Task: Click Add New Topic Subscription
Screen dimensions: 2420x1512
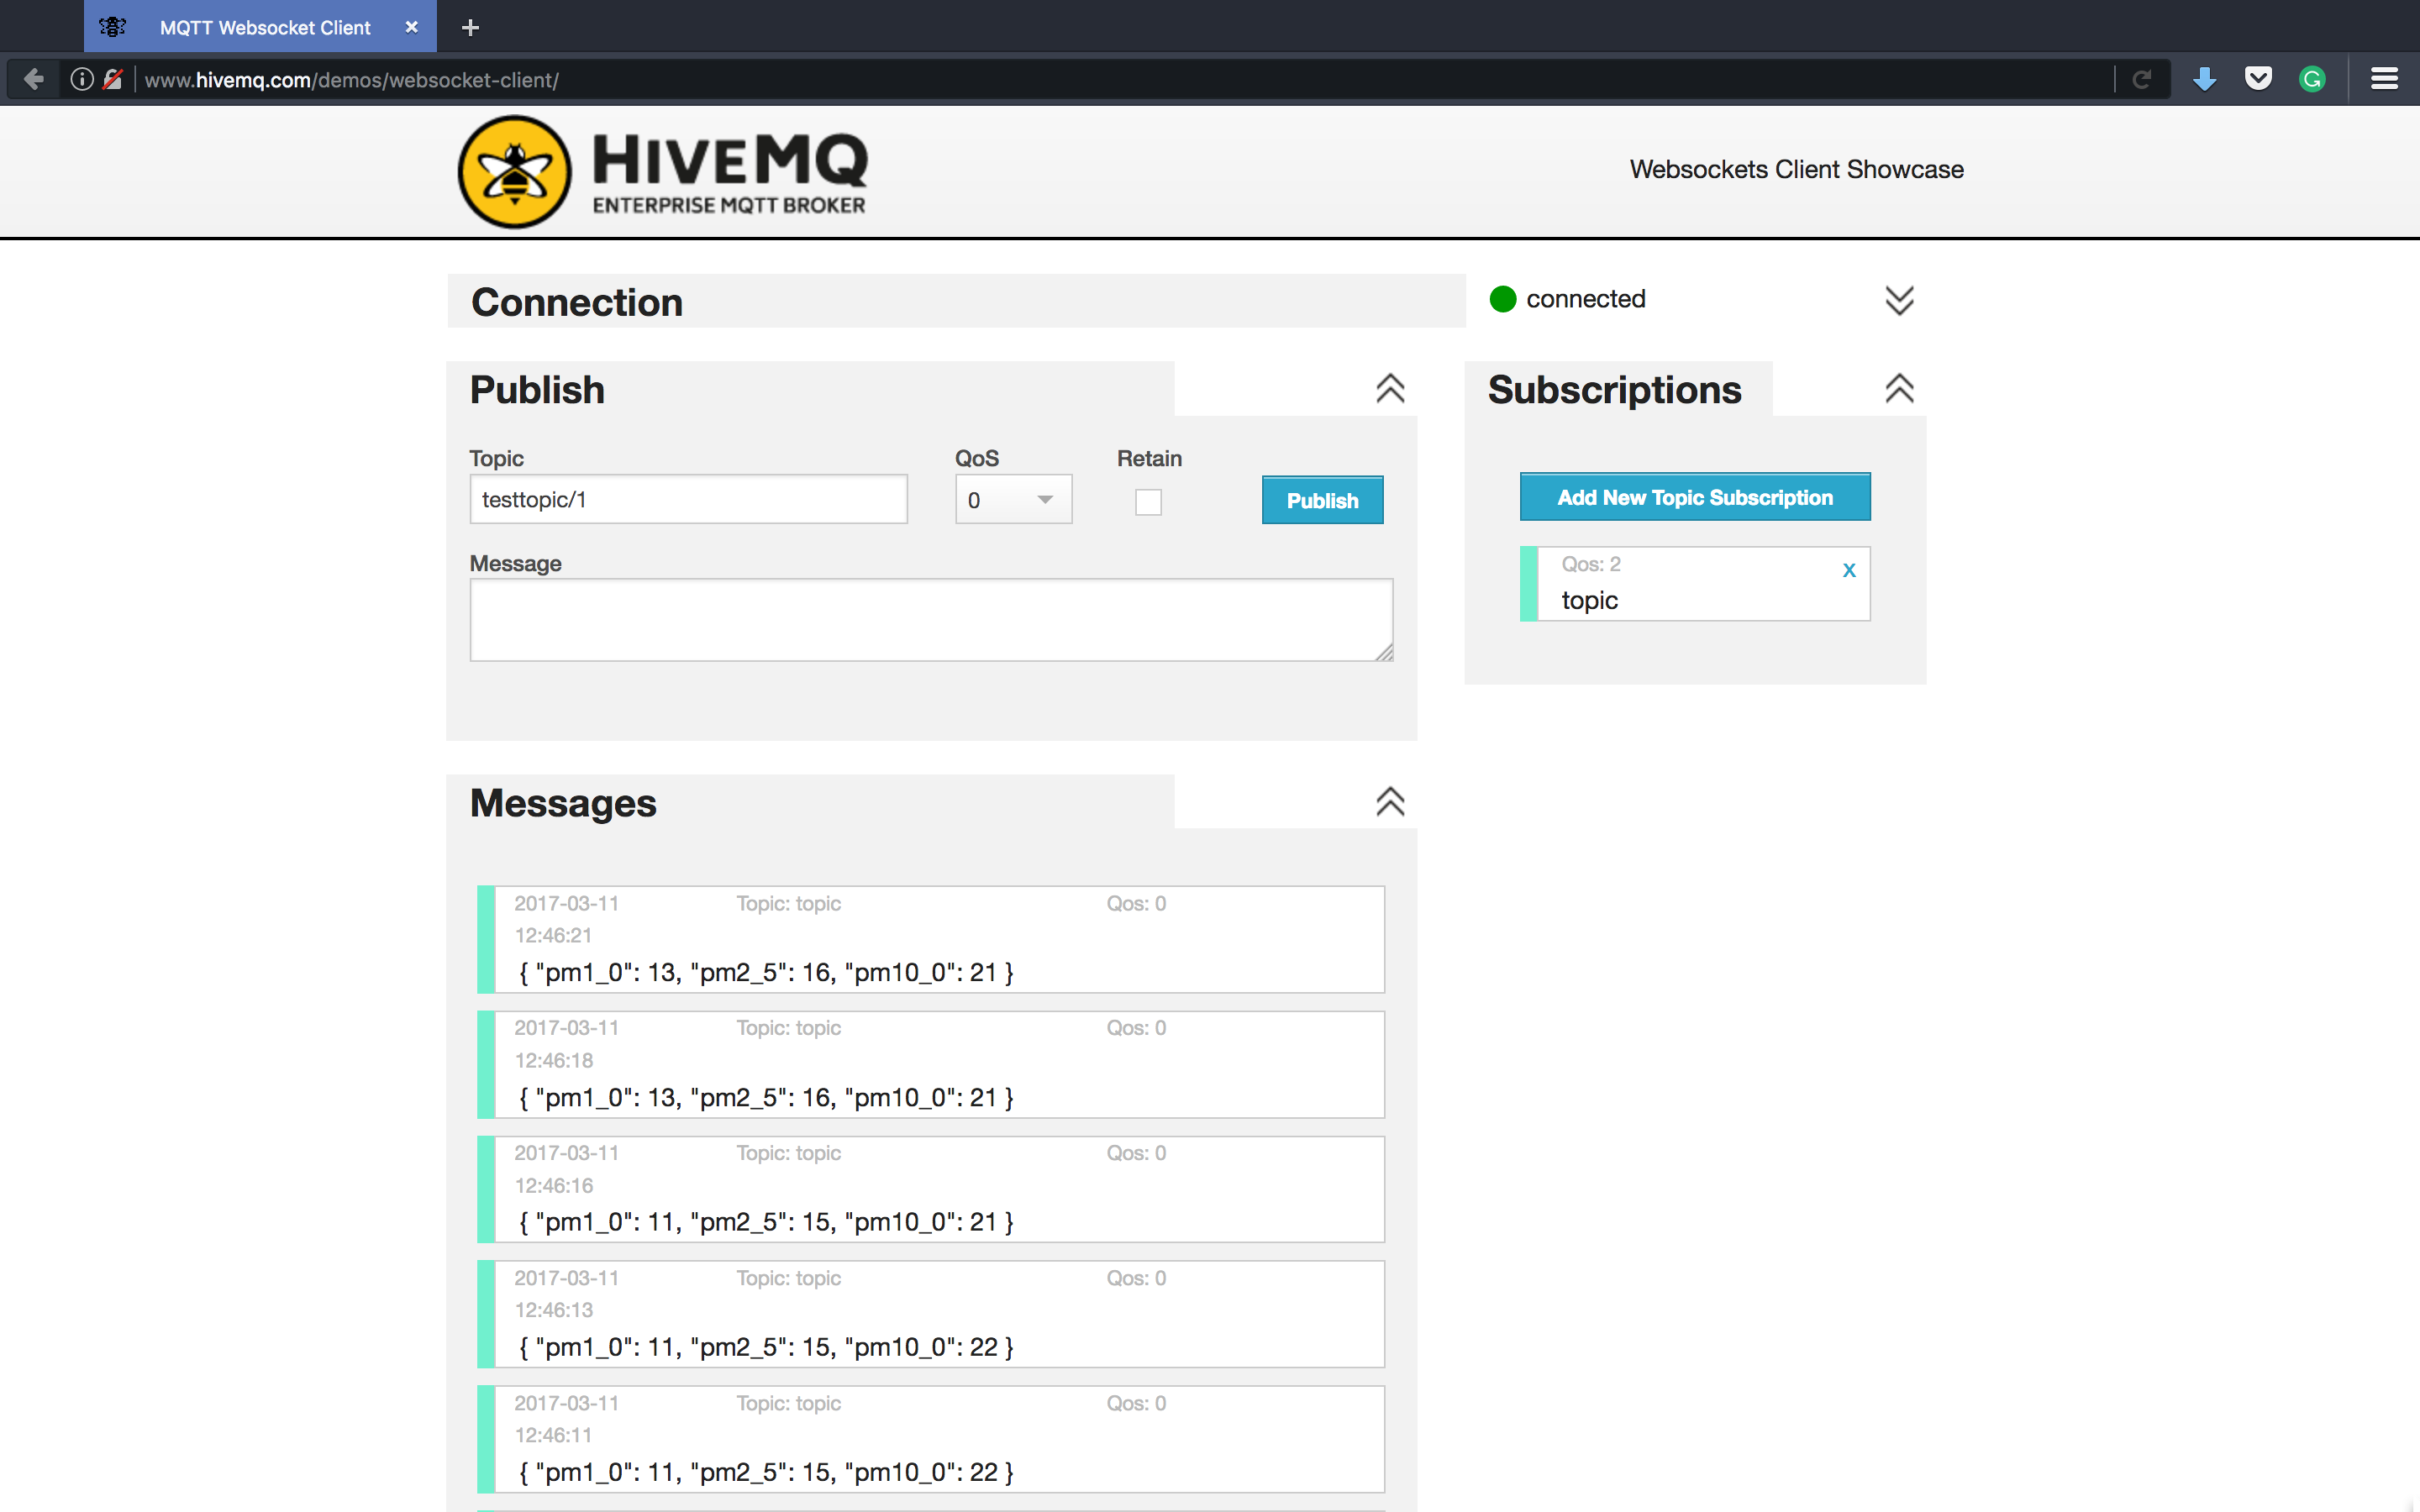Action: [x=1694, y=497]
